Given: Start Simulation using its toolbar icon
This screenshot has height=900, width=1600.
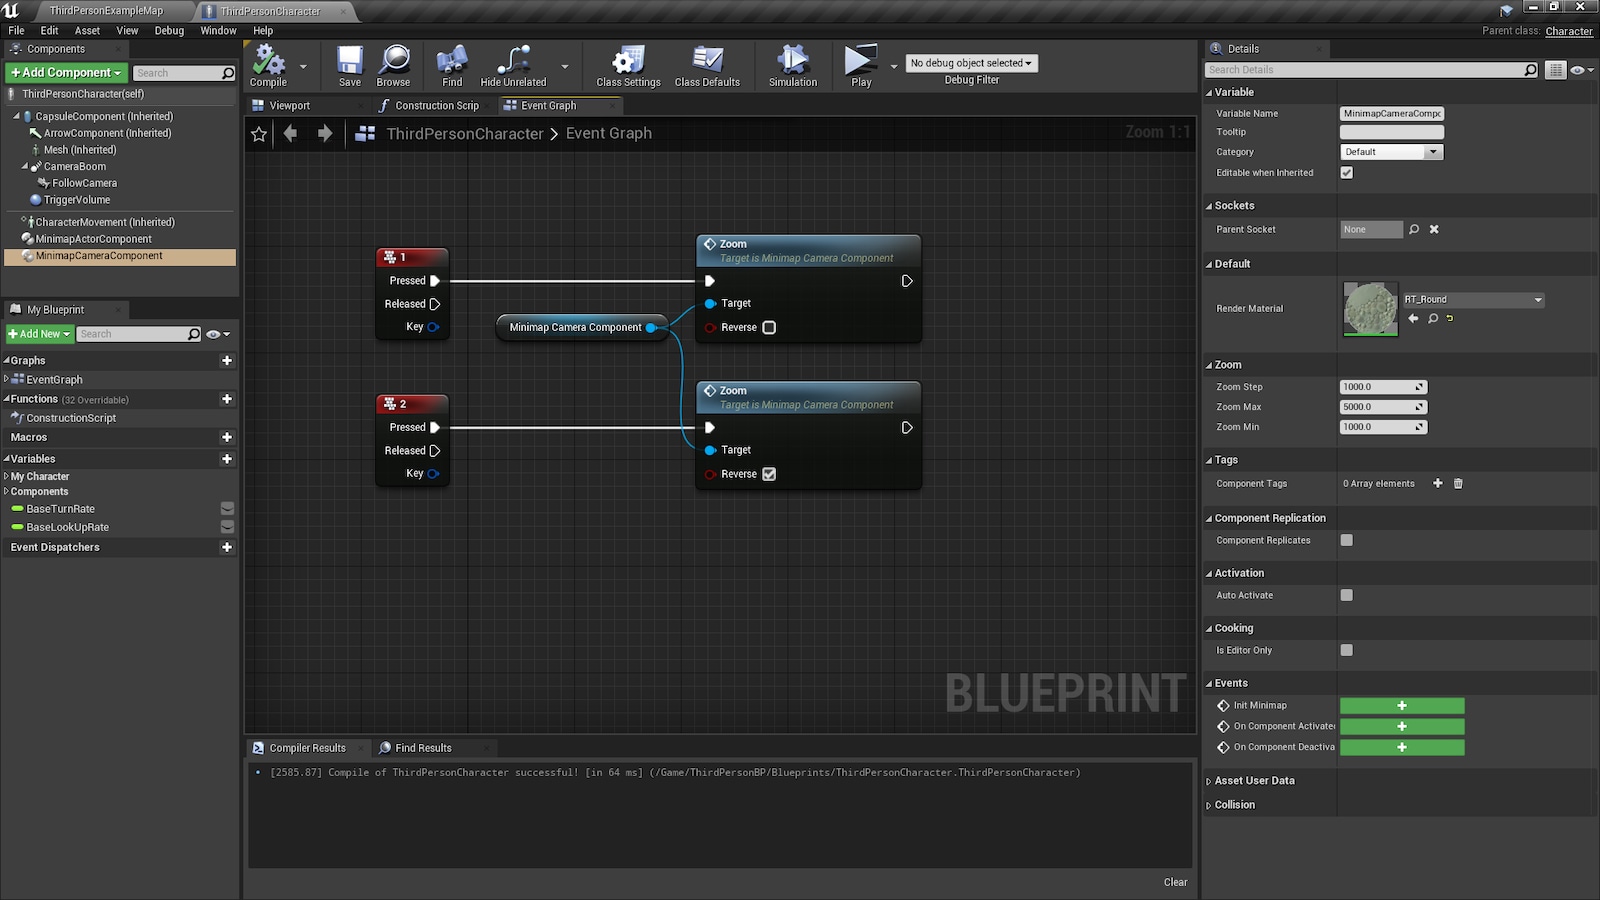Looking at the screenshot, I should coord(791,62).
